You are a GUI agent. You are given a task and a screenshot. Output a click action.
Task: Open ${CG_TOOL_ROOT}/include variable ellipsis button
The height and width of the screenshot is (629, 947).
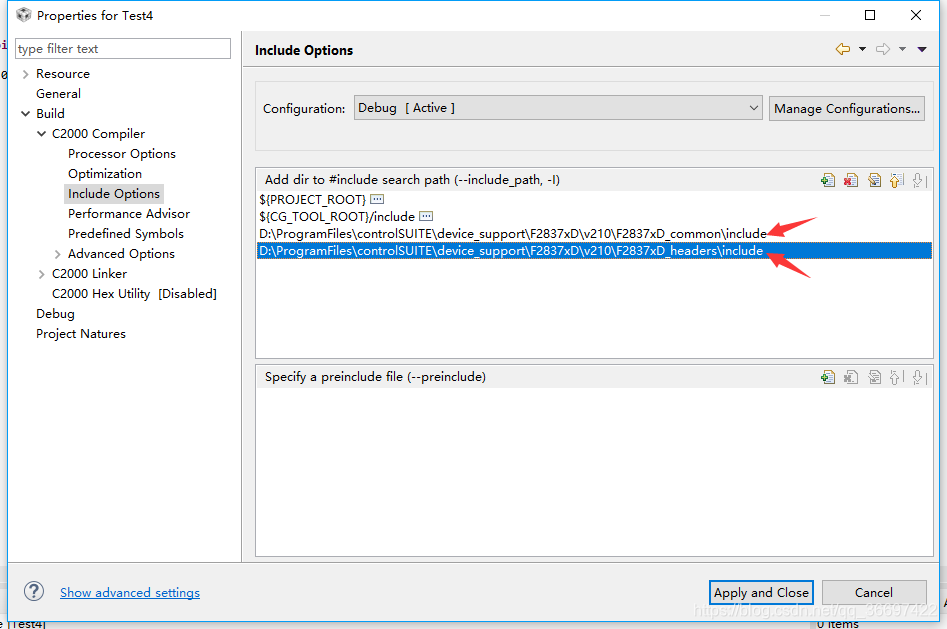pos(426,216)
